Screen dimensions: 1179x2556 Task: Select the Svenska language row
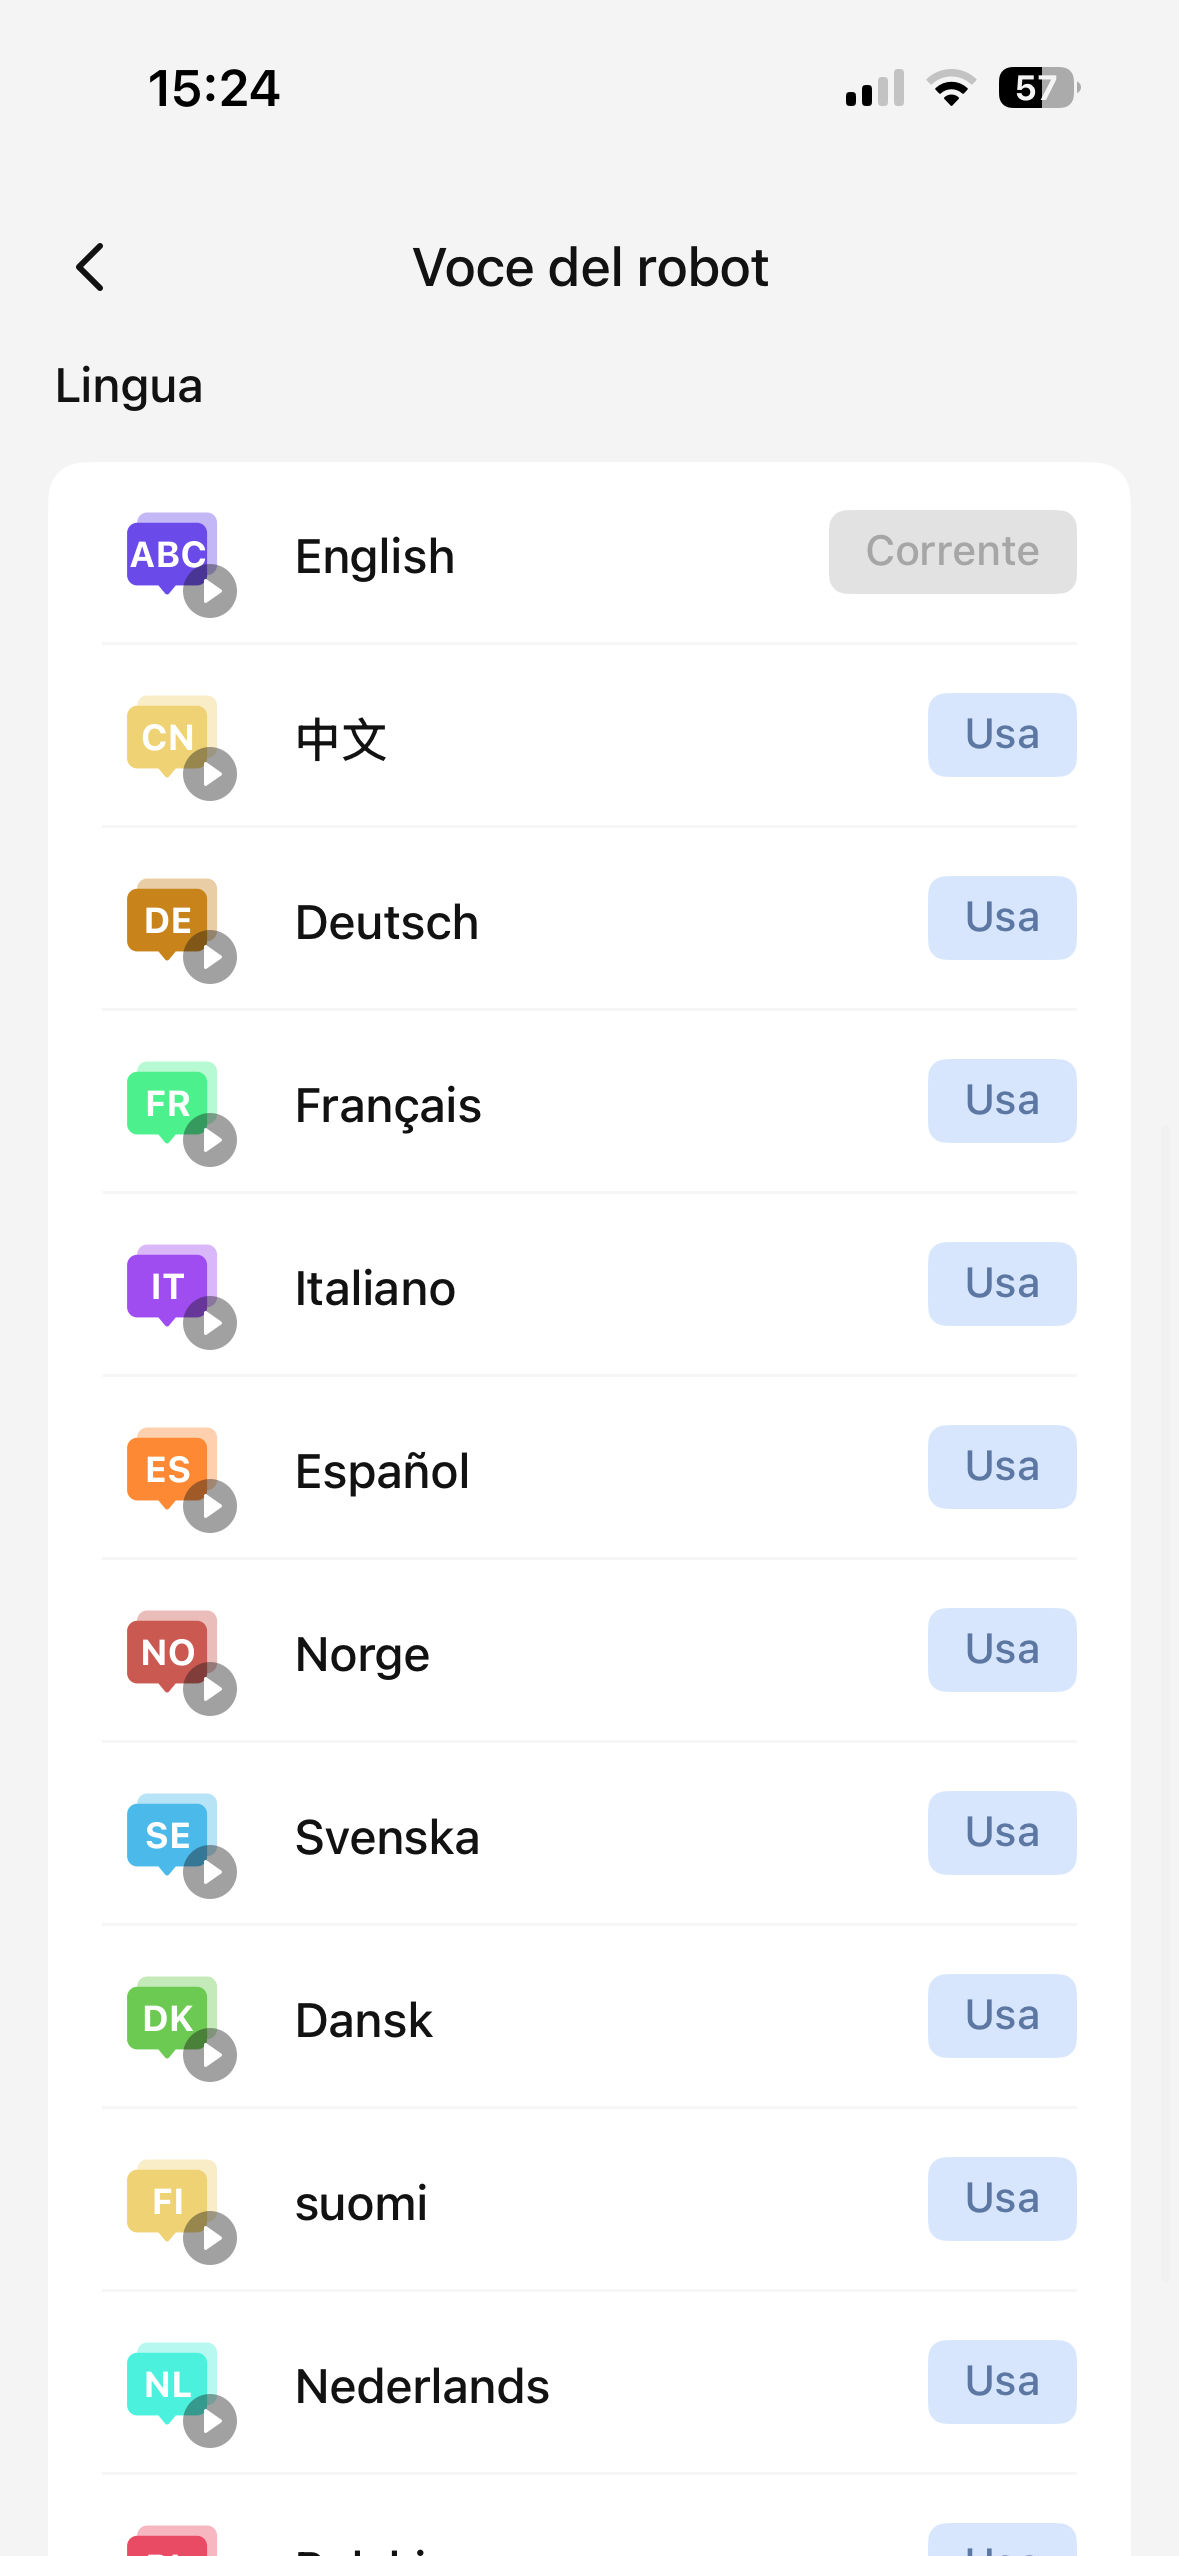[387, 1838]
